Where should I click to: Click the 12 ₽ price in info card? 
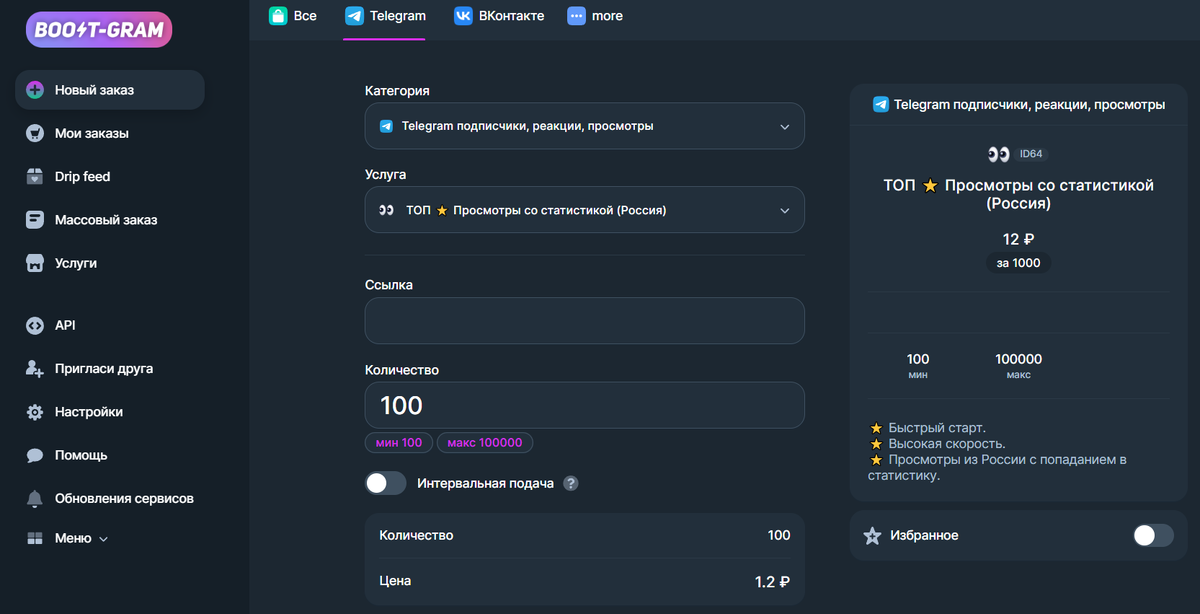click(1018, 239)
